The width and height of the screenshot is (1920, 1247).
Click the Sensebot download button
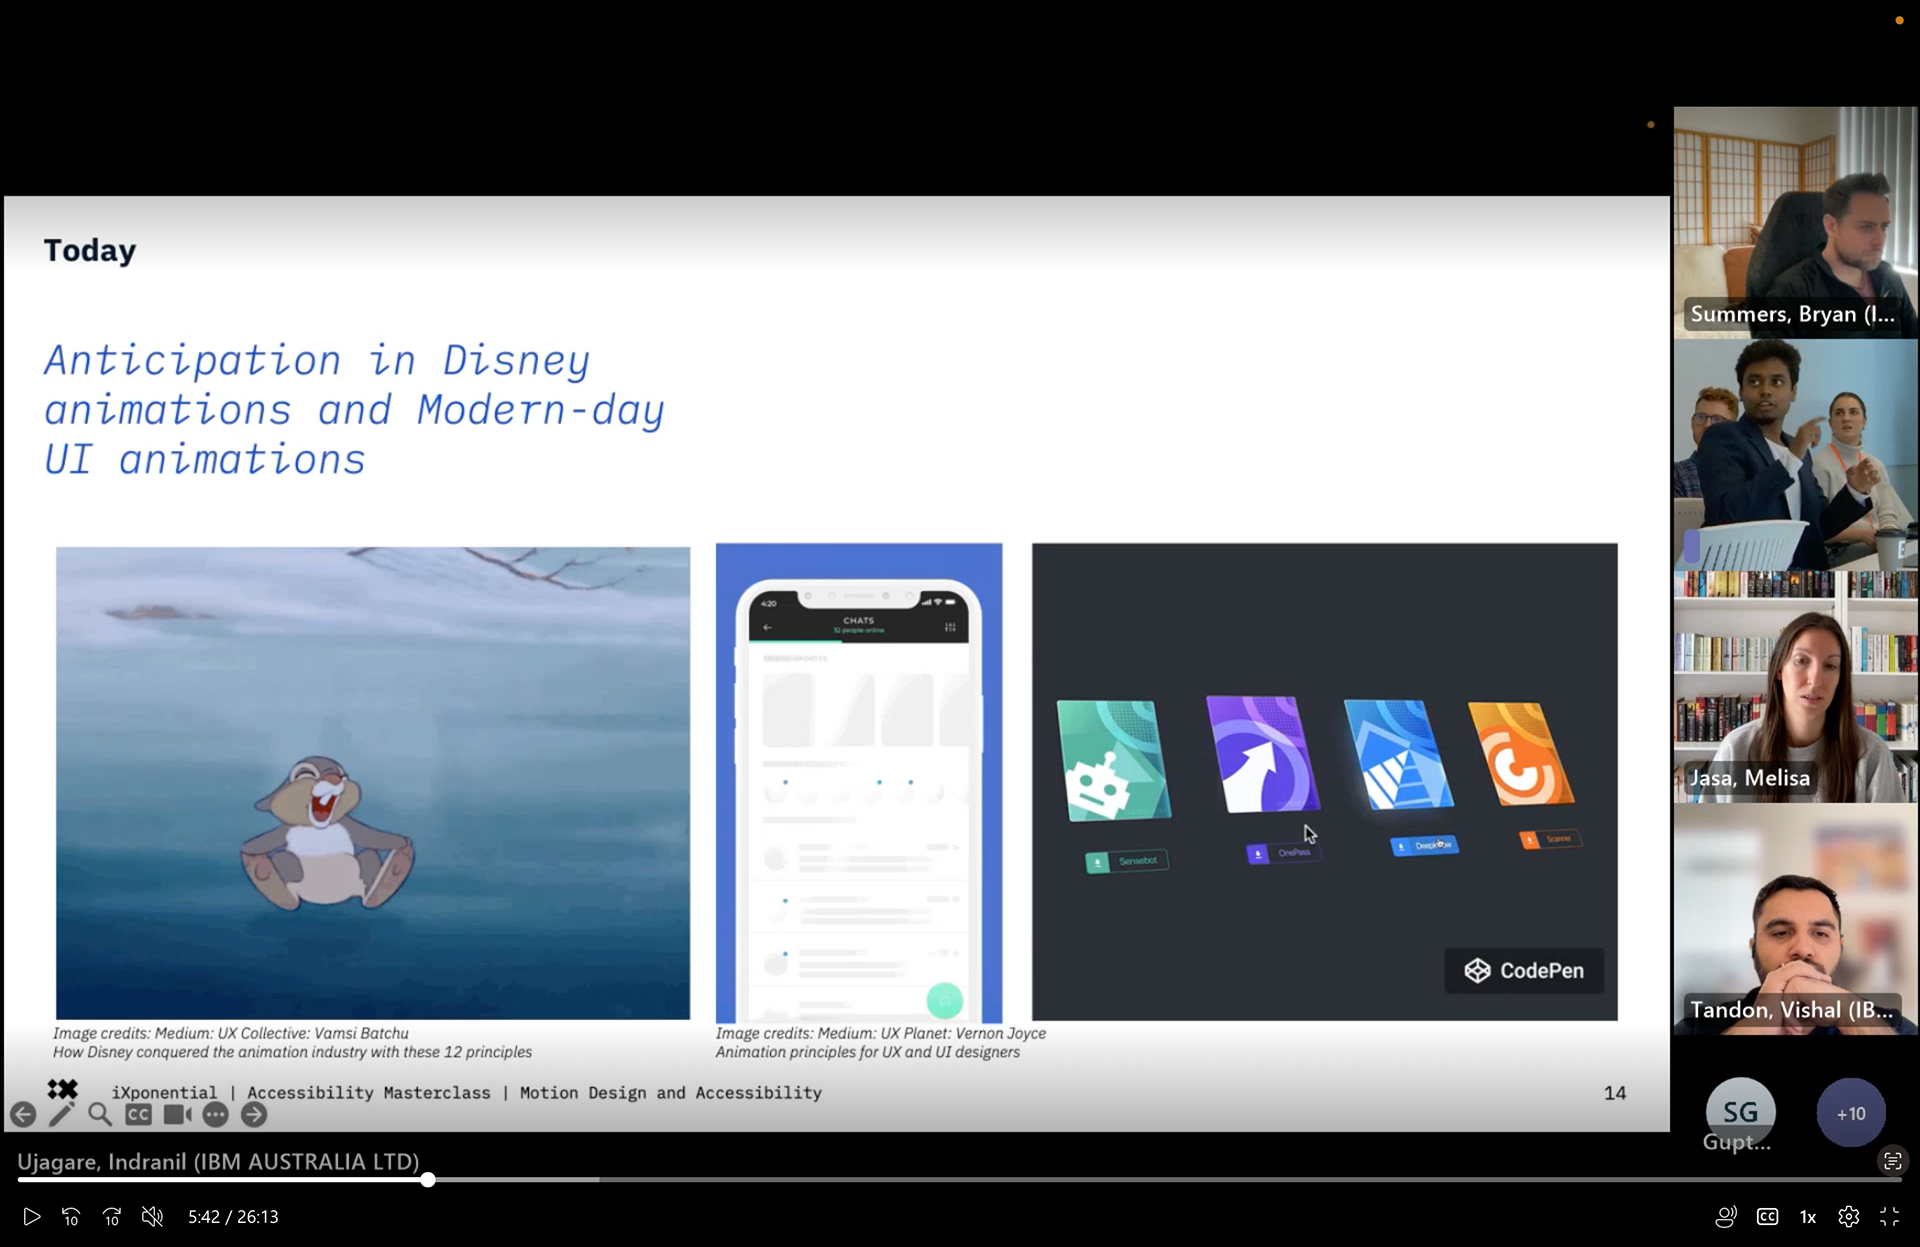[1126, 861]
